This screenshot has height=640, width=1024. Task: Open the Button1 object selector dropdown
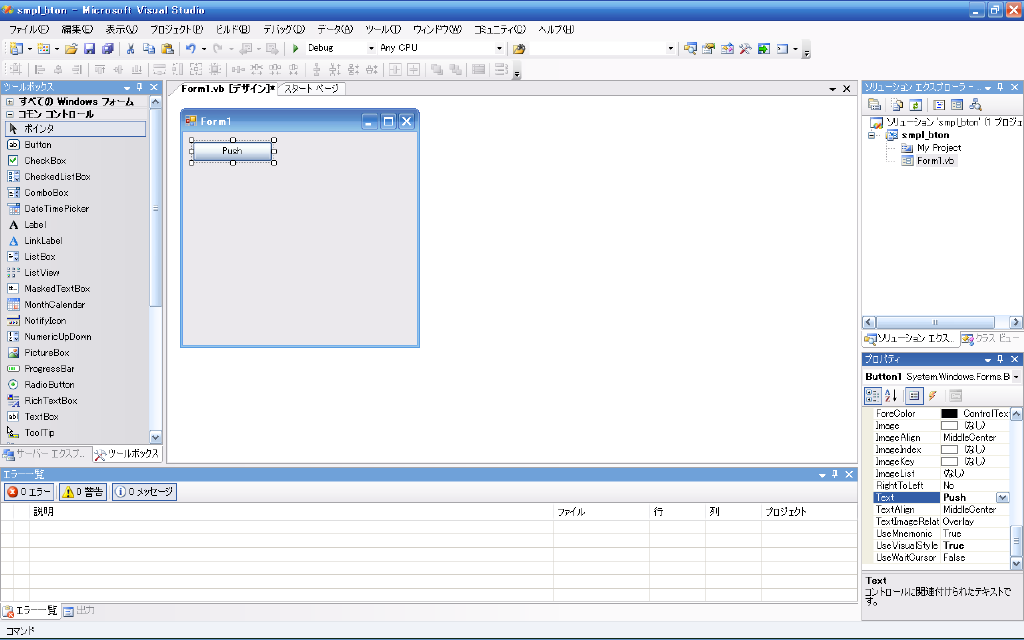[1016, 377]
